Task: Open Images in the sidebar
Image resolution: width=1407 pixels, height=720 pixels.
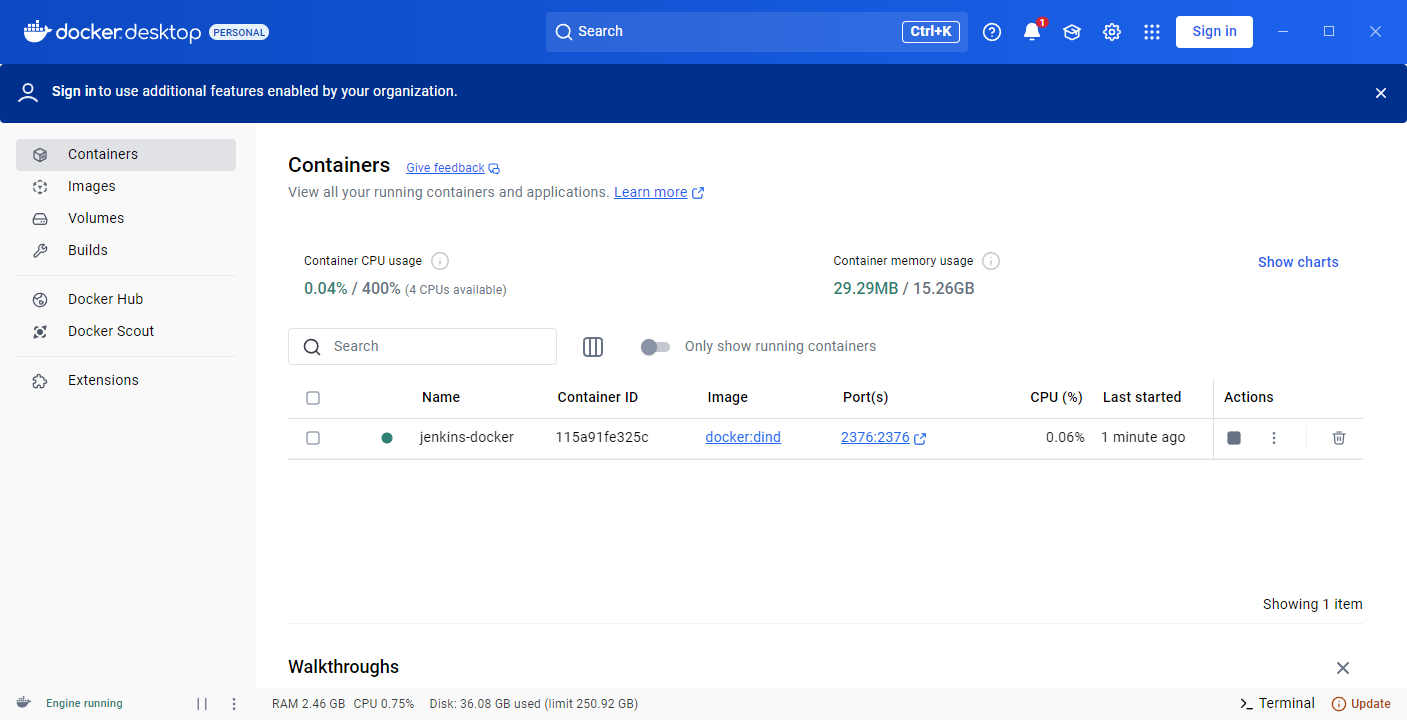Action: (x=126, y=187)
